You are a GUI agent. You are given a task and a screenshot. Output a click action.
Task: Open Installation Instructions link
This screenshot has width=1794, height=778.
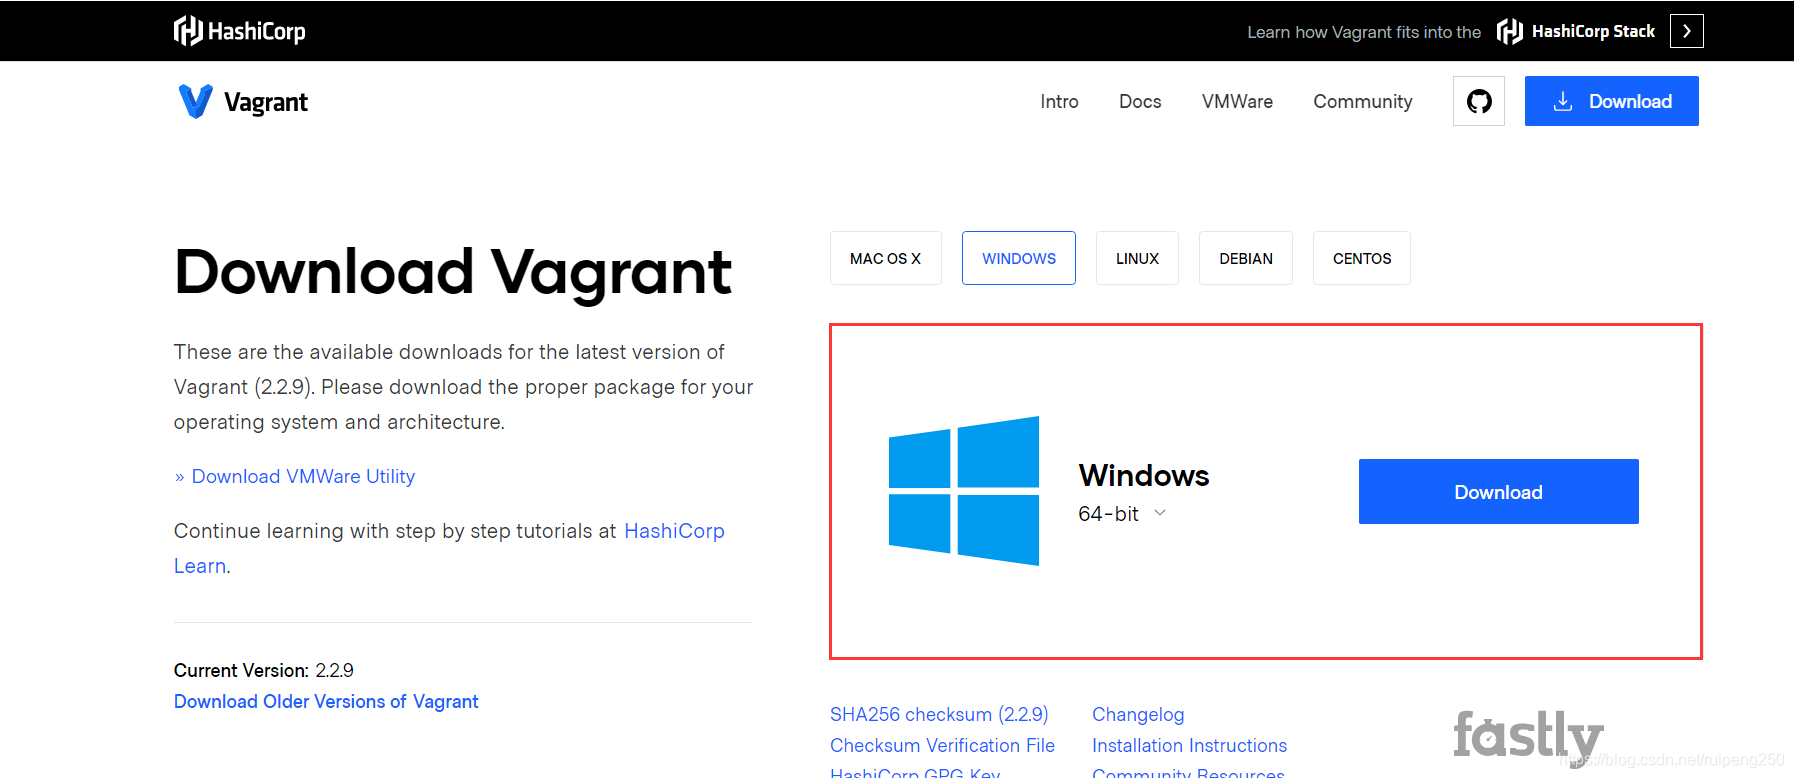coord(1189,746)
